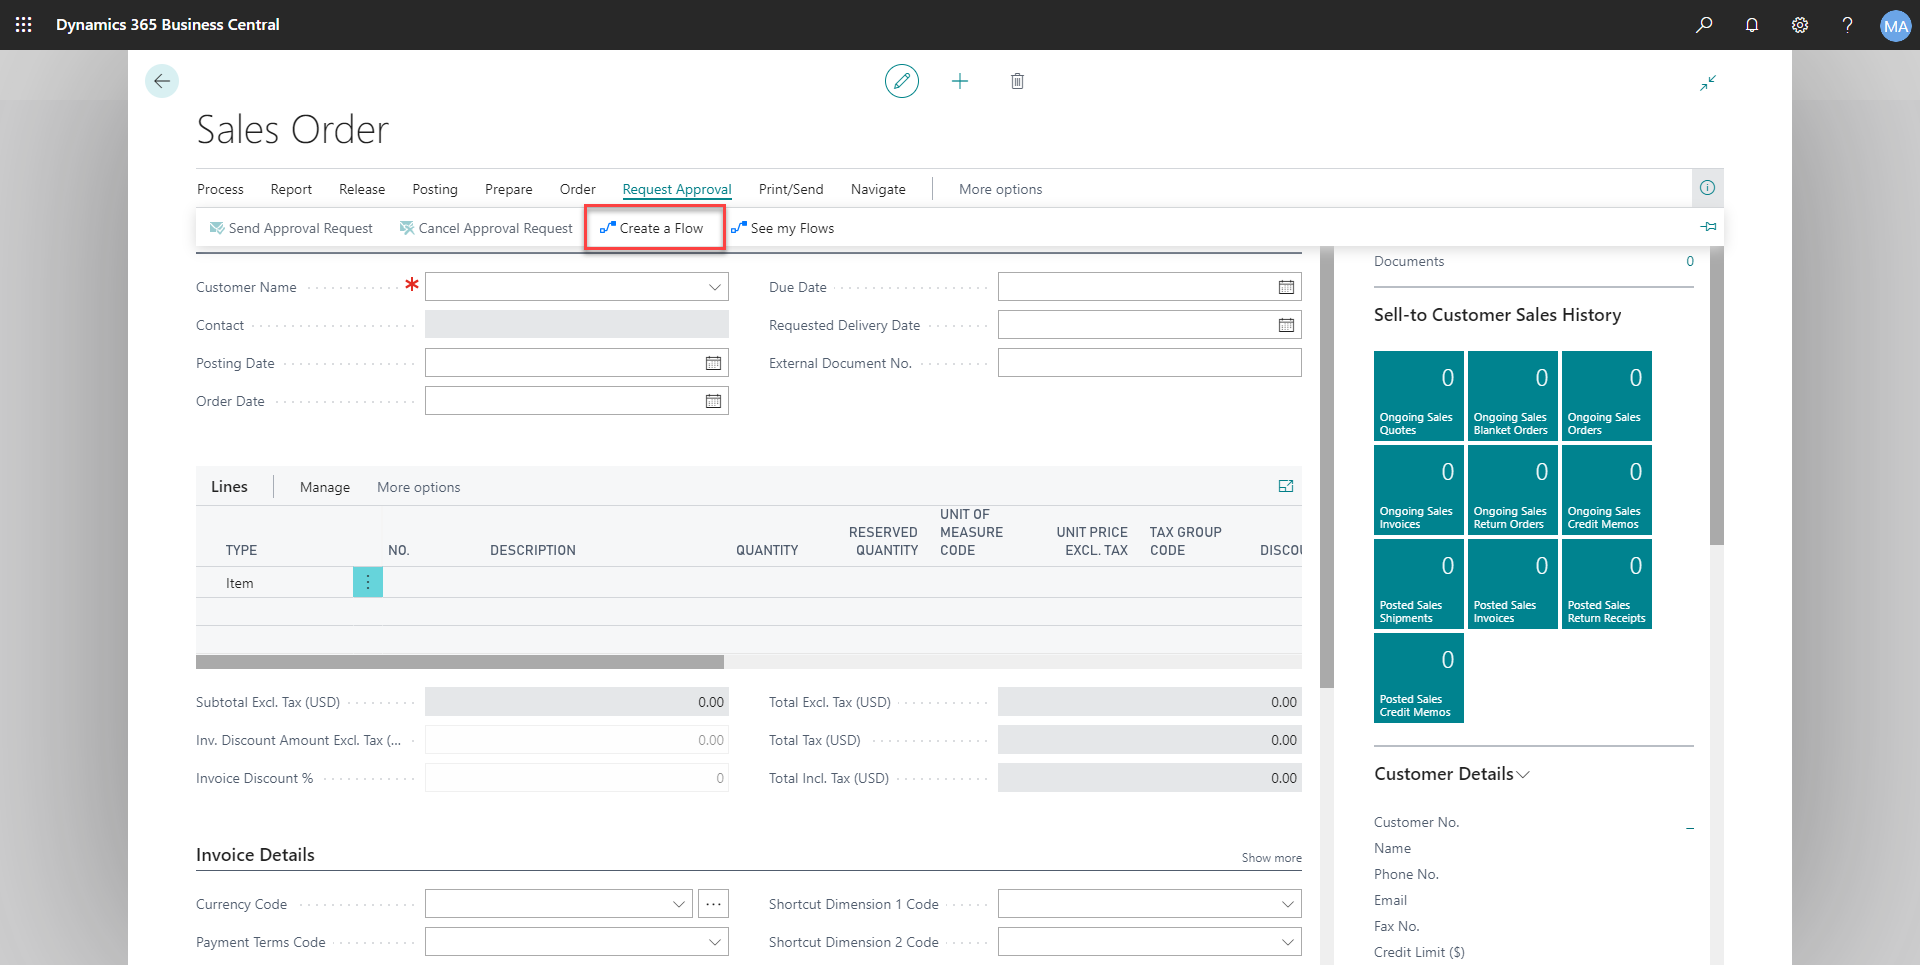1920x965 pixels.
Task: Open the Currency Code dropdown
Action: point(679,904)
